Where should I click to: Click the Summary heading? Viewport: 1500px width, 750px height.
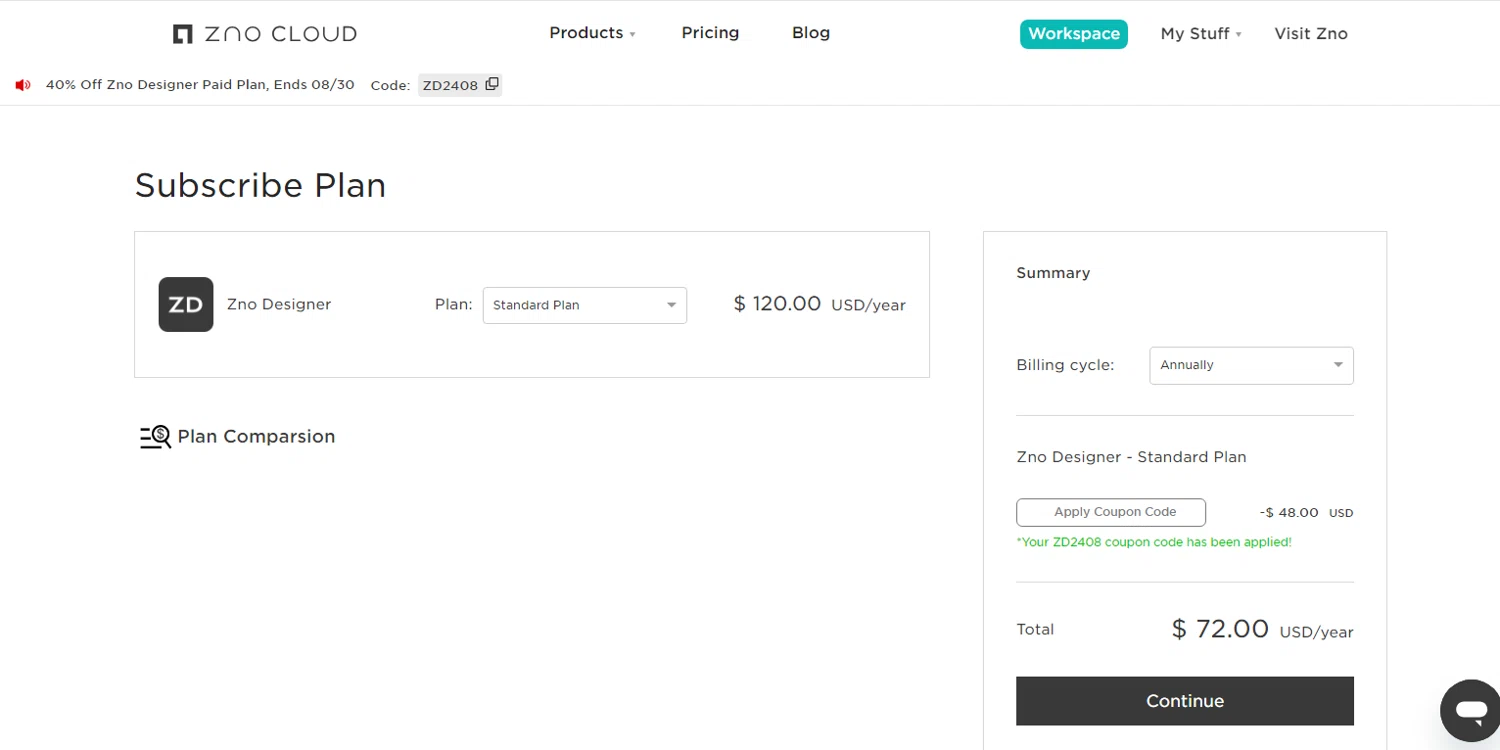(x=1053, y=273)
